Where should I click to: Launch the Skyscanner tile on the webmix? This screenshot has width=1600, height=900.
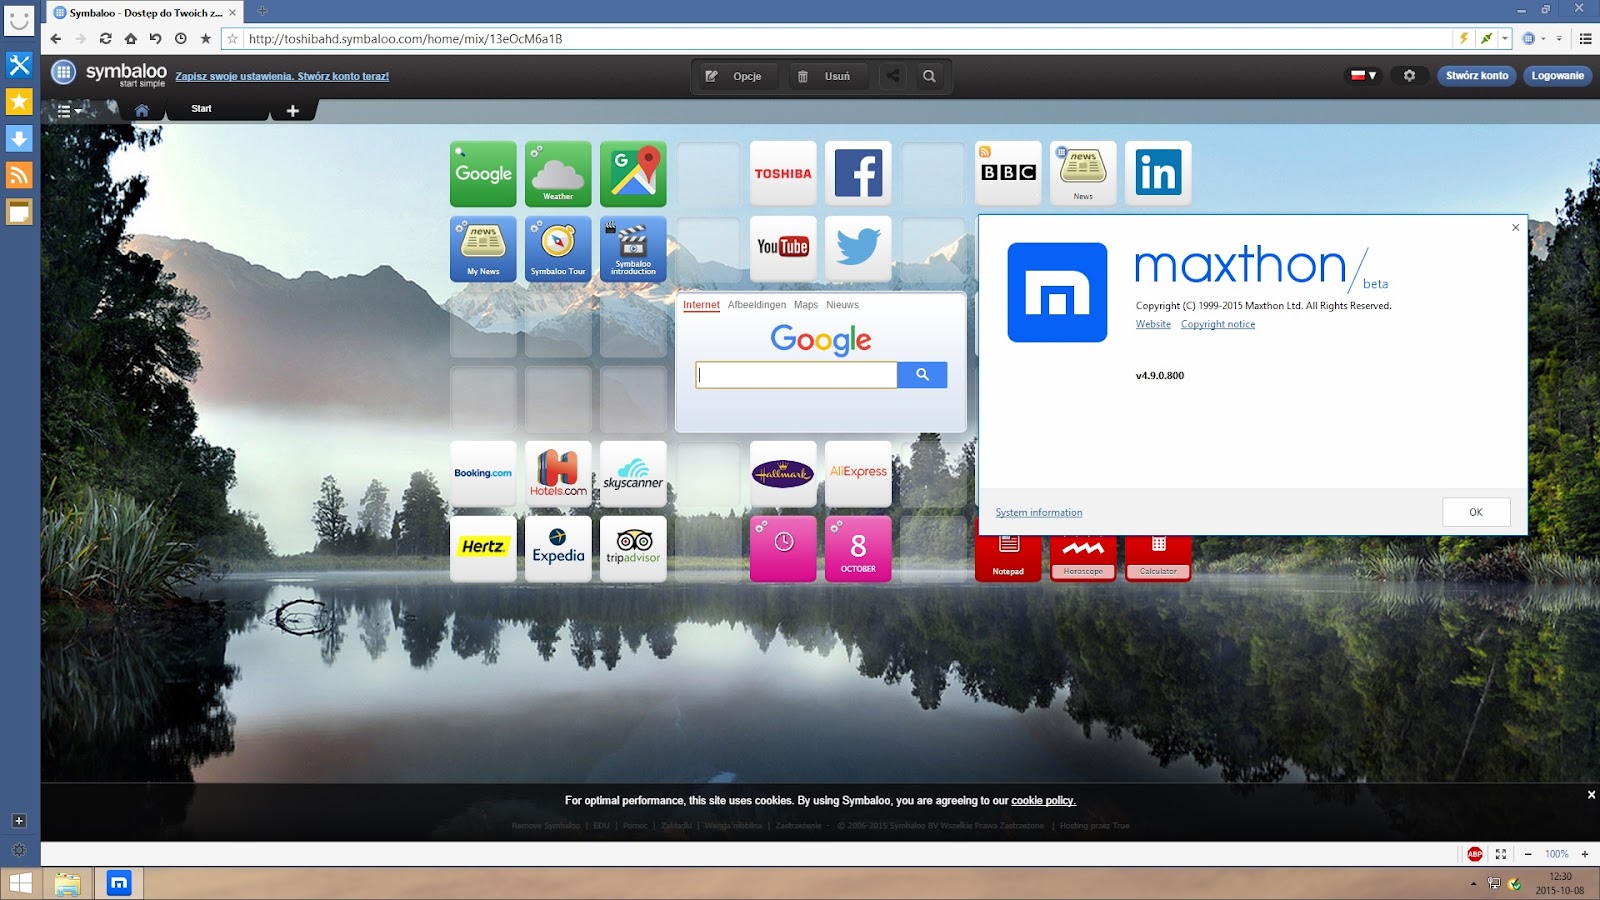point(633,473)
